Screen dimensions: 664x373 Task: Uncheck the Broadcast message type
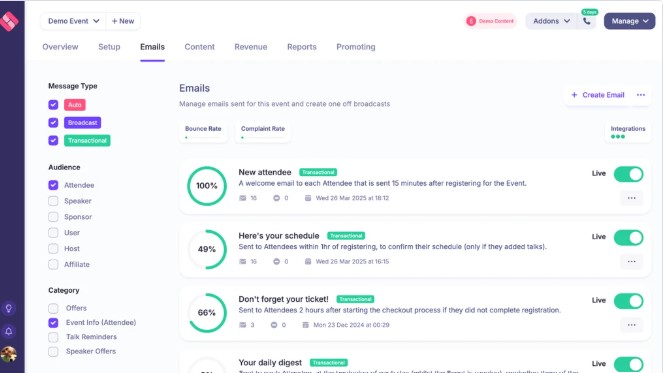click(x=53, y=122)
